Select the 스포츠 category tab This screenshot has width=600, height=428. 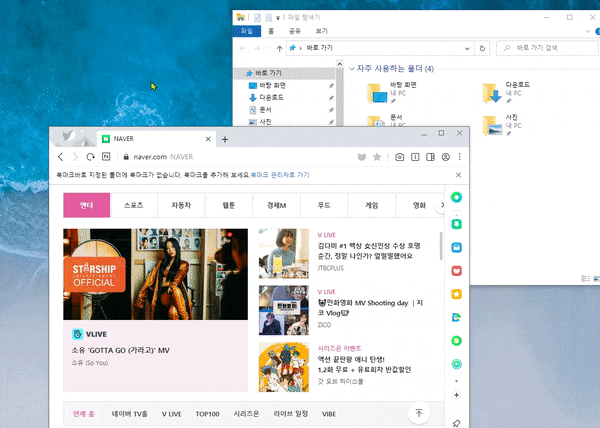134,205
